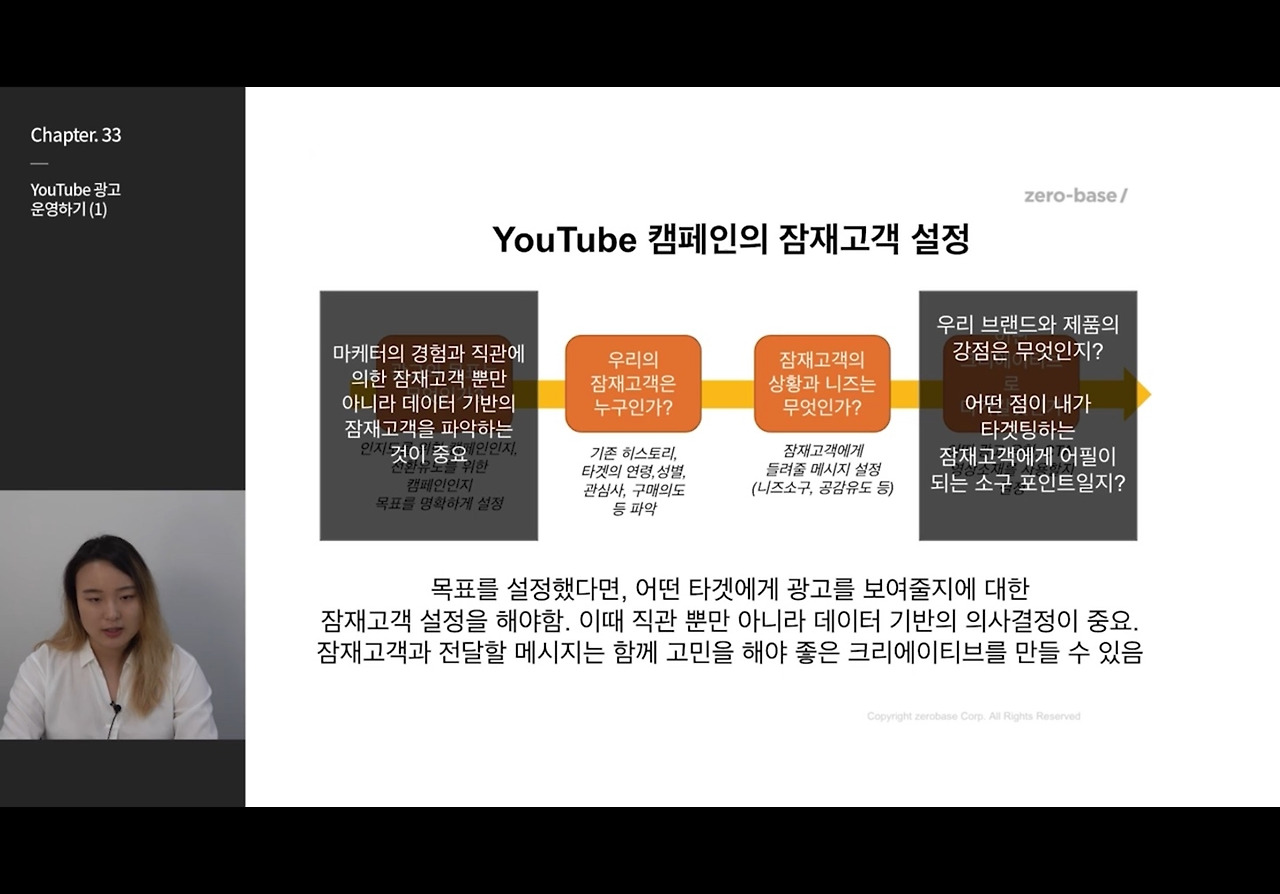The height and width of the screenshot is (894, 1280).
Task: Select the line starting "잠재고객과 전달할 메시지는"
Action: click(x=730, y=652)
